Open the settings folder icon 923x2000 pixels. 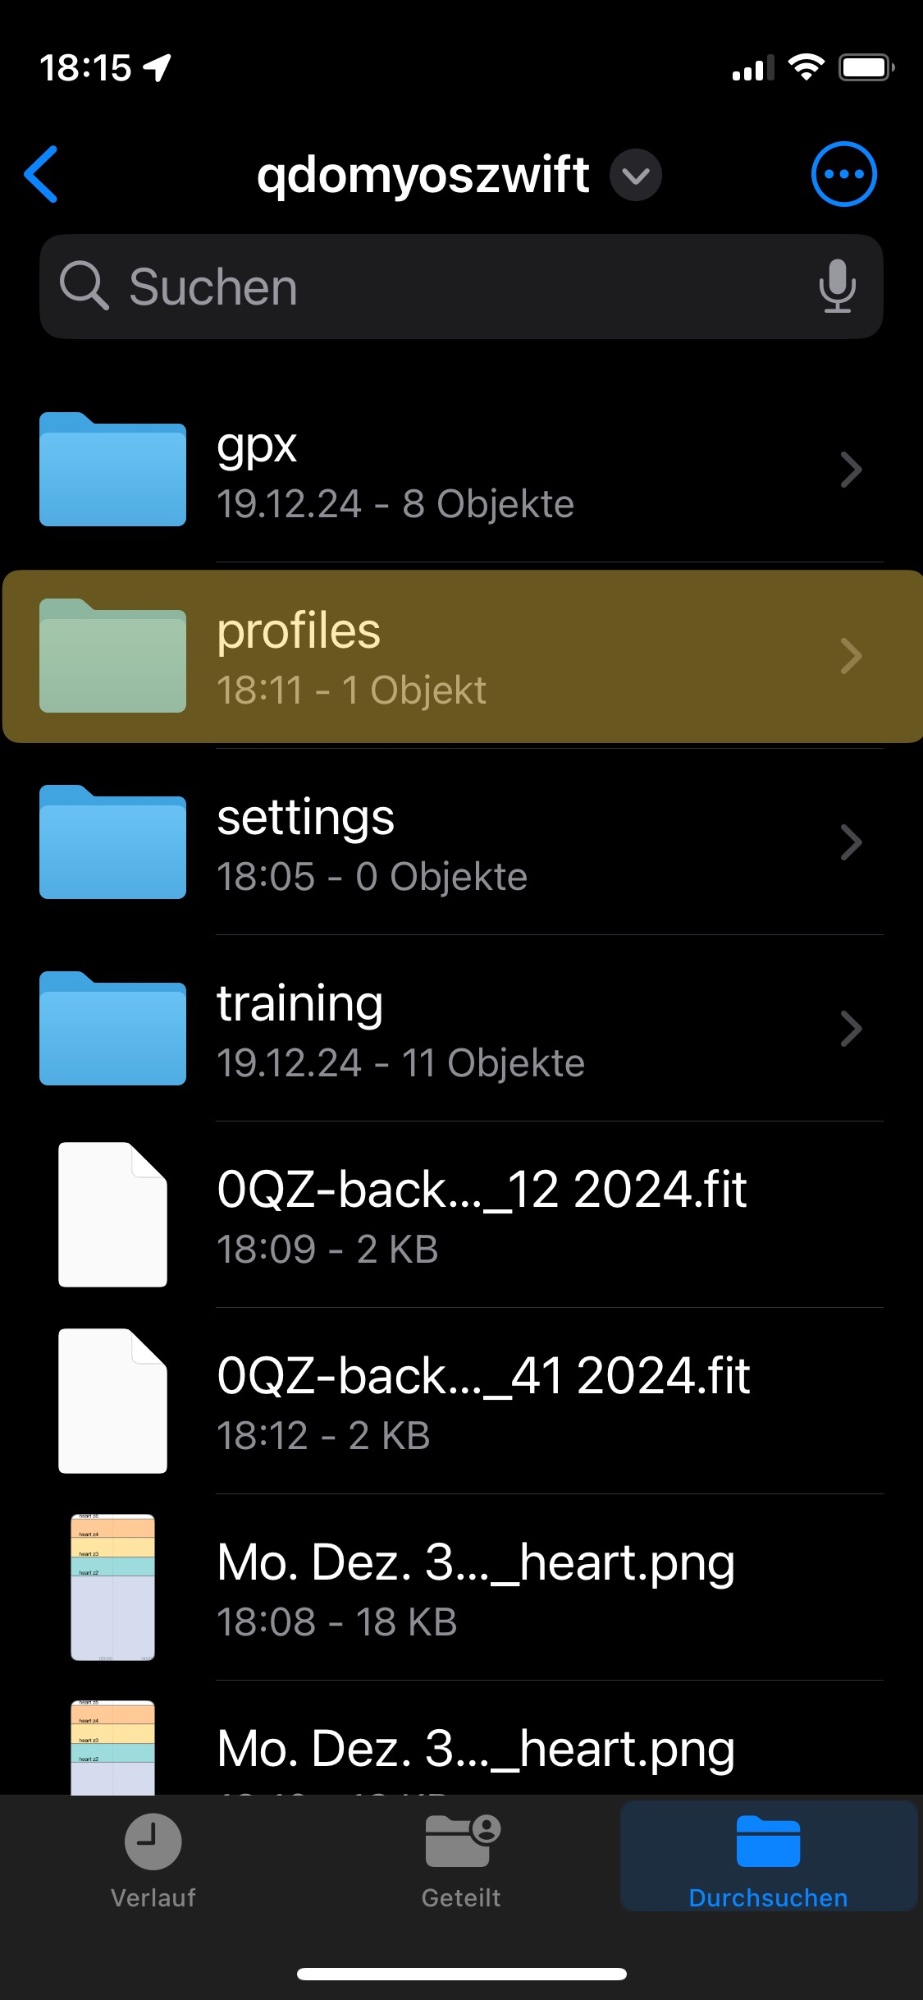click(x=112, y=842)
